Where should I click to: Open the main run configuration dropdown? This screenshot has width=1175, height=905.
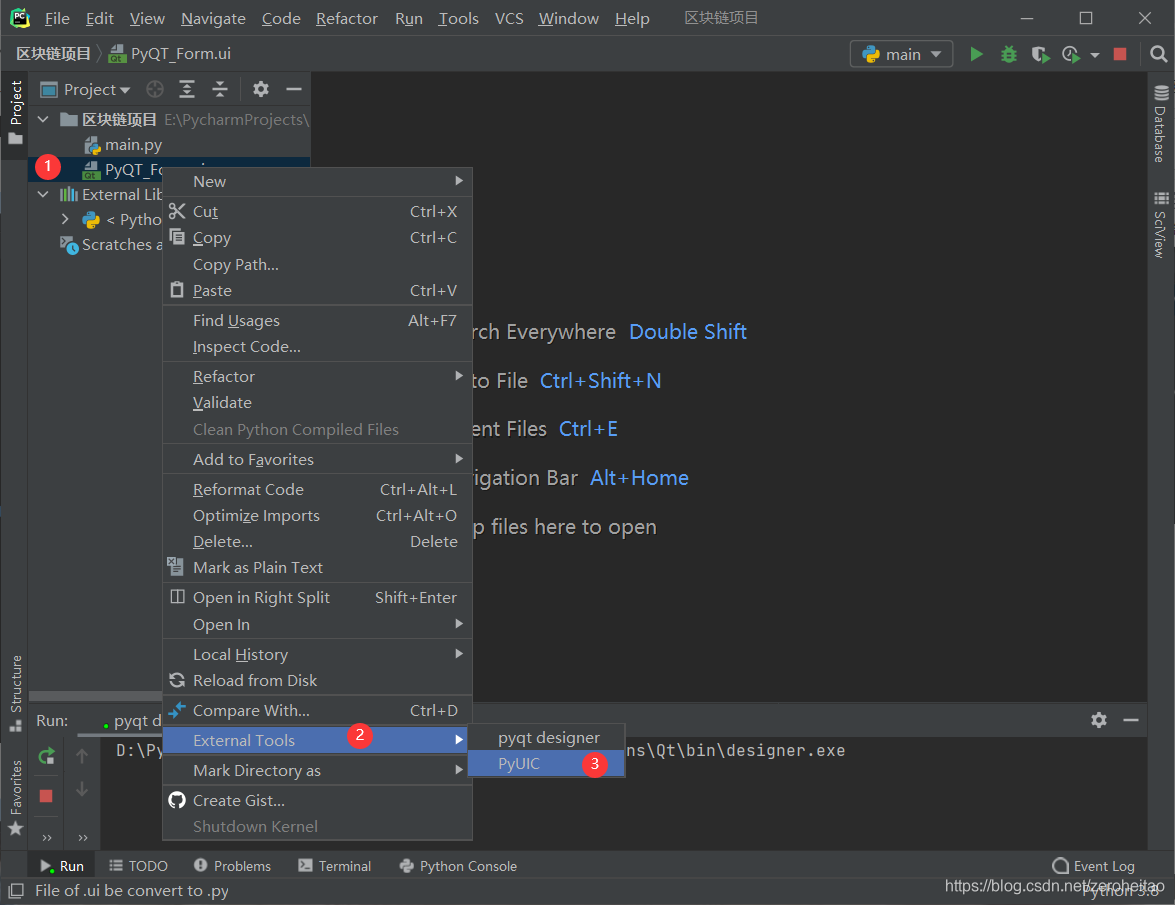coord(901,54)
